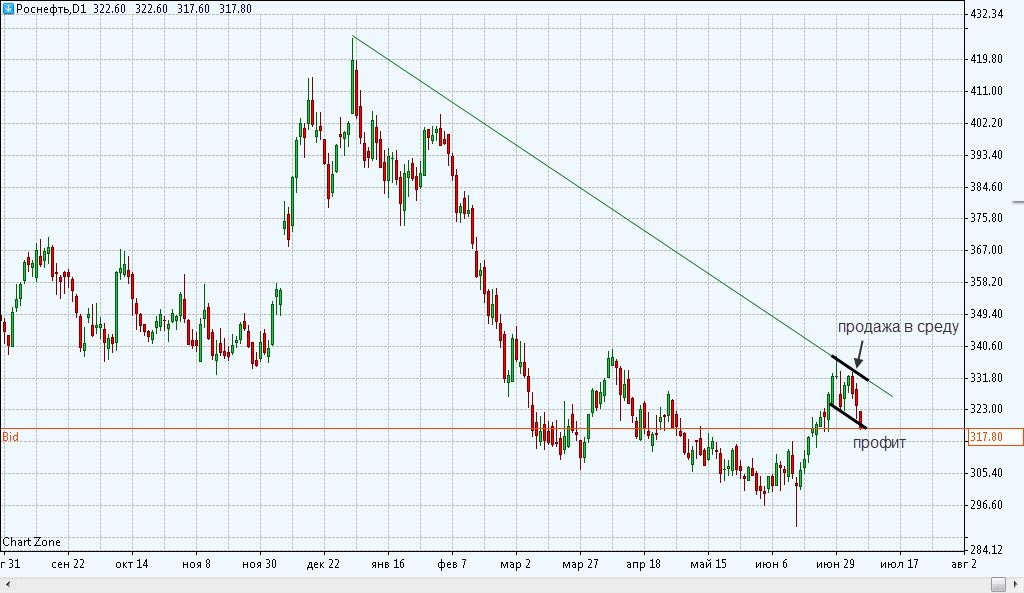Click the upper black channel line
Screen dimensions: 1024x593
(x=850, y=368)
